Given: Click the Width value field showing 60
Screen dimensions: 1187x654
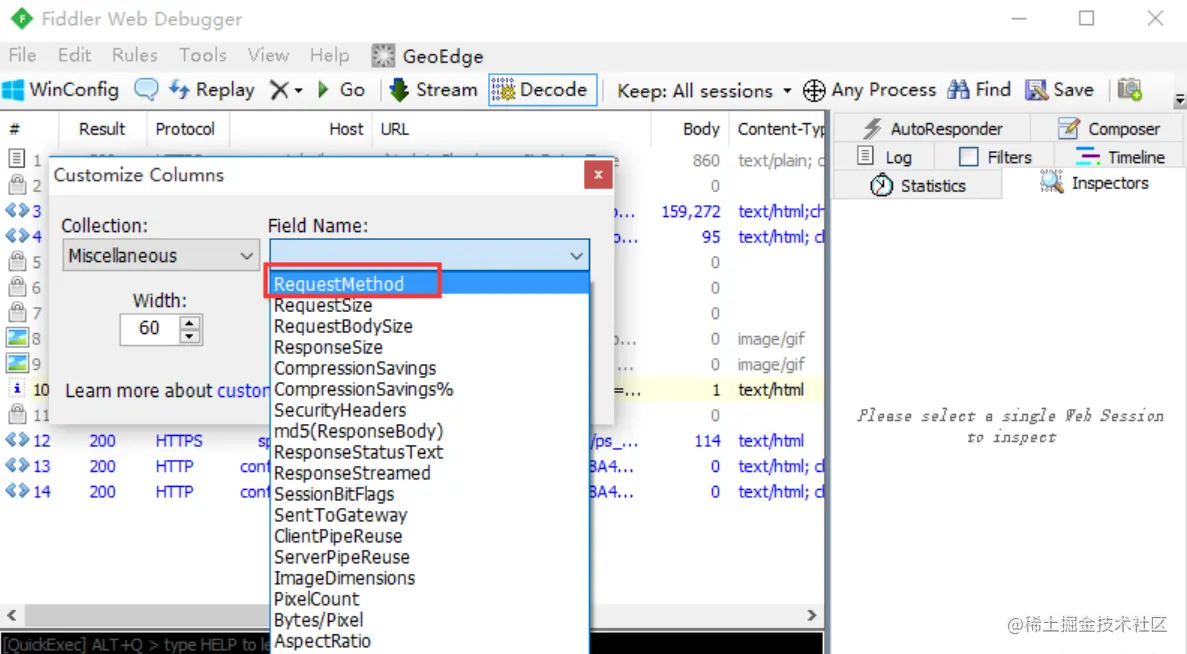Looking at the screenshot, I should [x=150, y=329].
